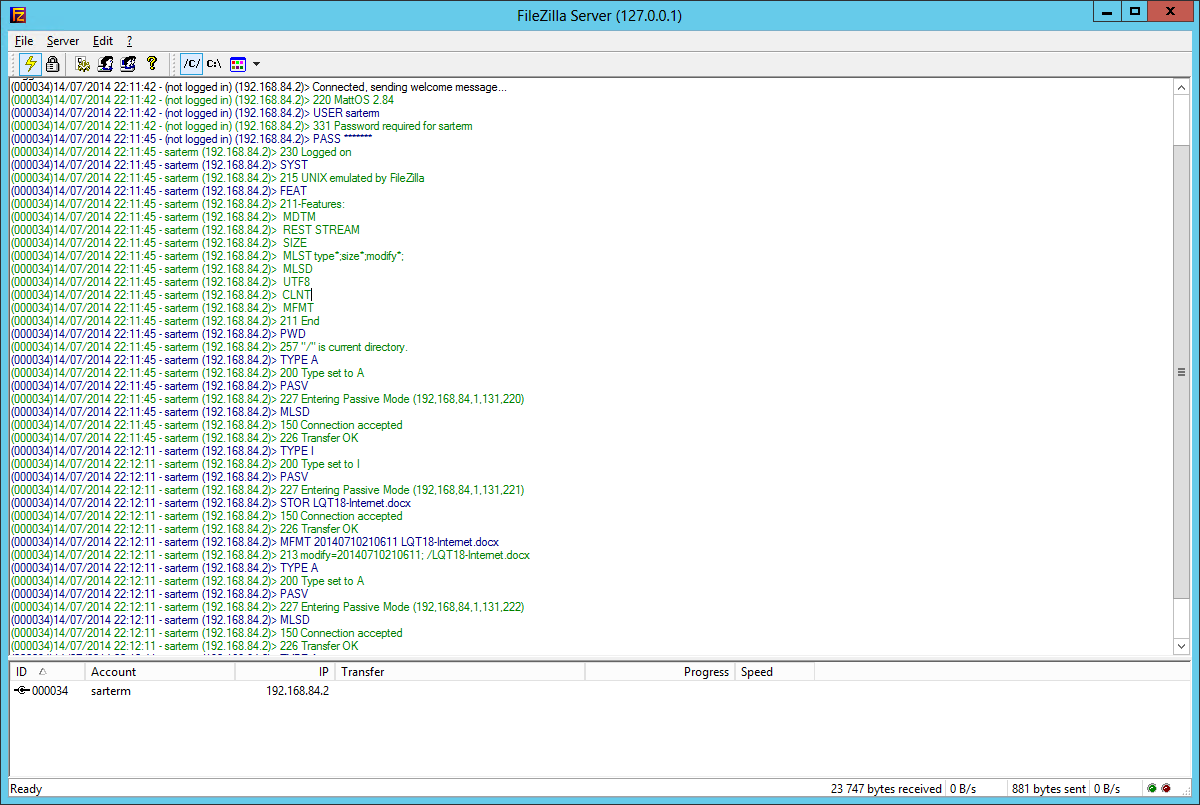1200x805 pixels.
Task: Click the '257 "/" is current directory.' line
Action: click(210, 347)
